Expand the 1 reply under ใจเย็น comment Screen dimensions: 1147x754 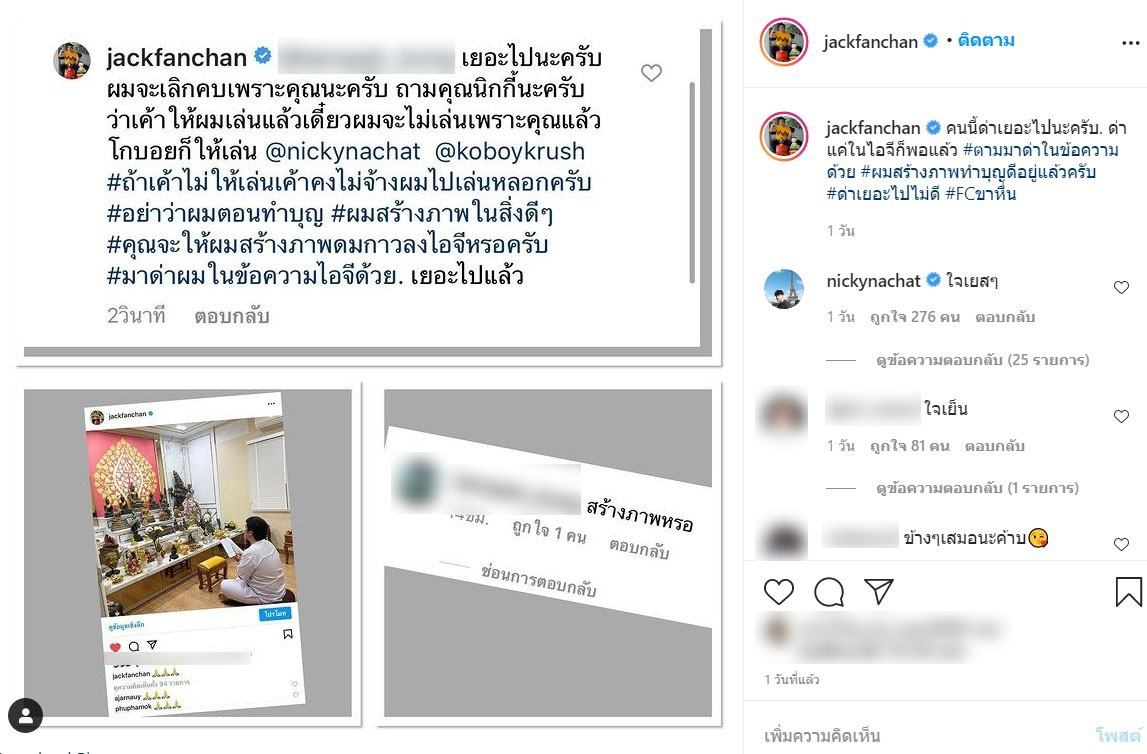[977, 488]
